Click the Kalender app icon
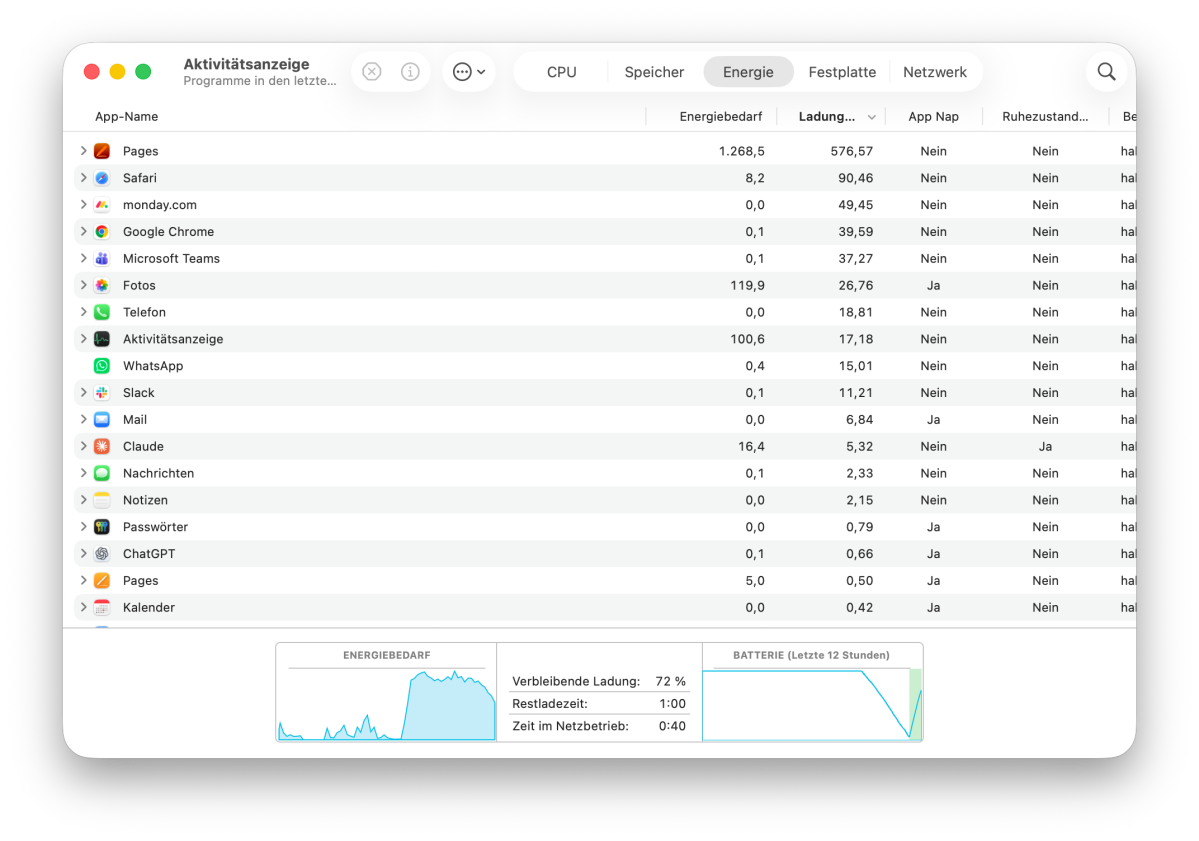The width and height of the screenshot is (1199, 841). coord(102,607)
